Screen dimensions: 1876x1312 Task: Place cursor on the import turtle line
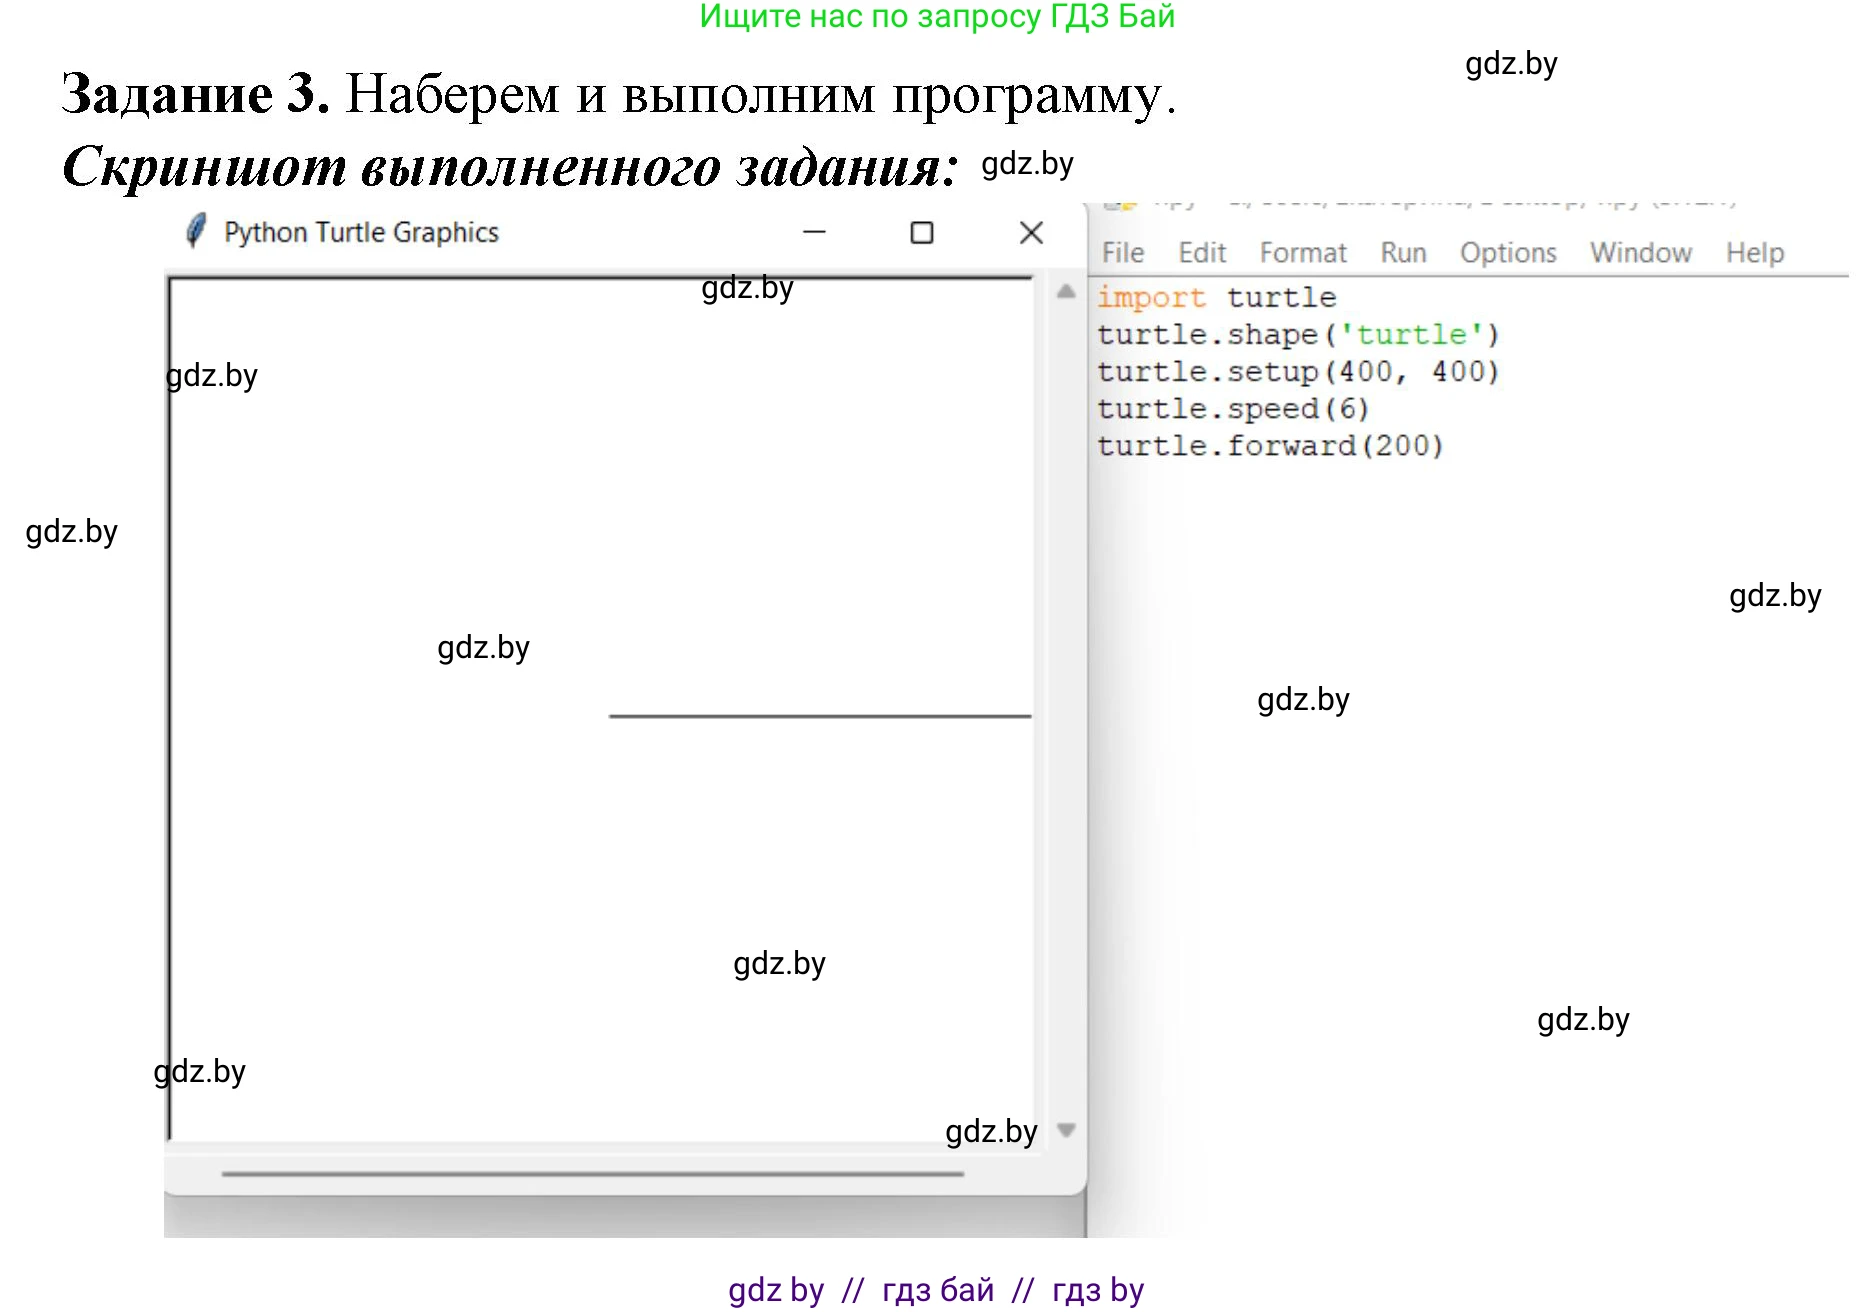click(x=1215, y=298)
